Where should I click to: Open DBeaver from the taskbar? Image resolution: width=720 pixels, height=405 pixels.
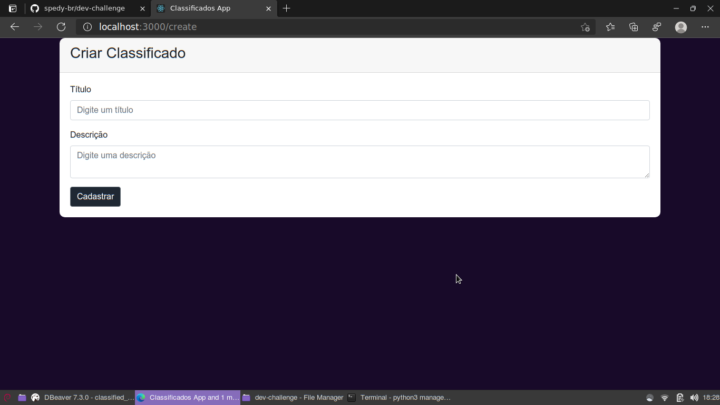pyautogui.click(x=82, y=397)
